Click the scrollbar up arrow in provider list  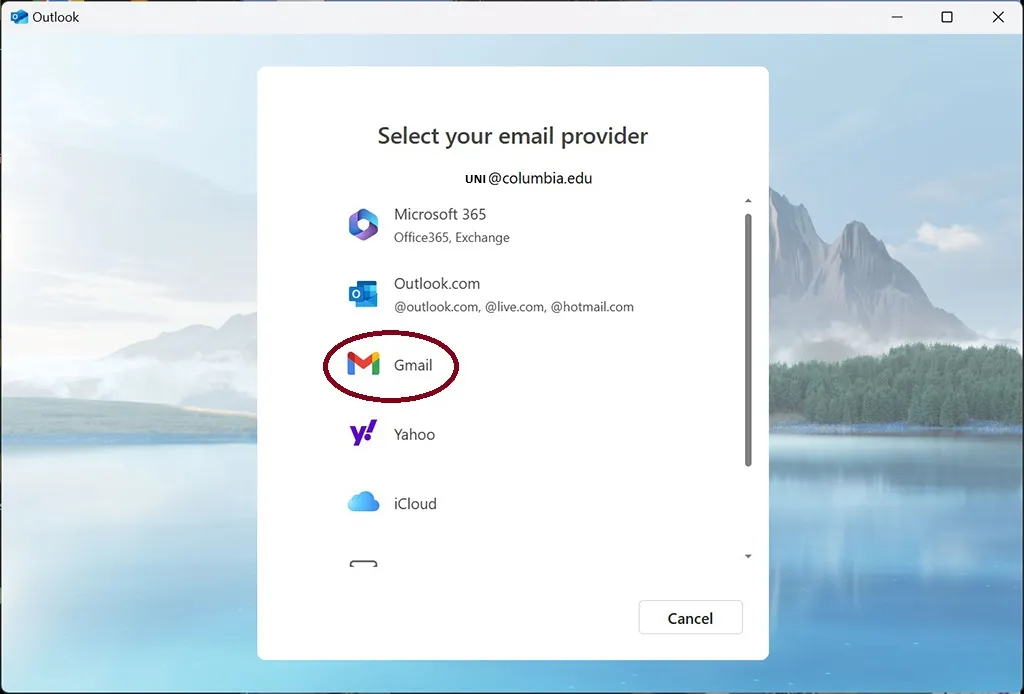point(748,201)
